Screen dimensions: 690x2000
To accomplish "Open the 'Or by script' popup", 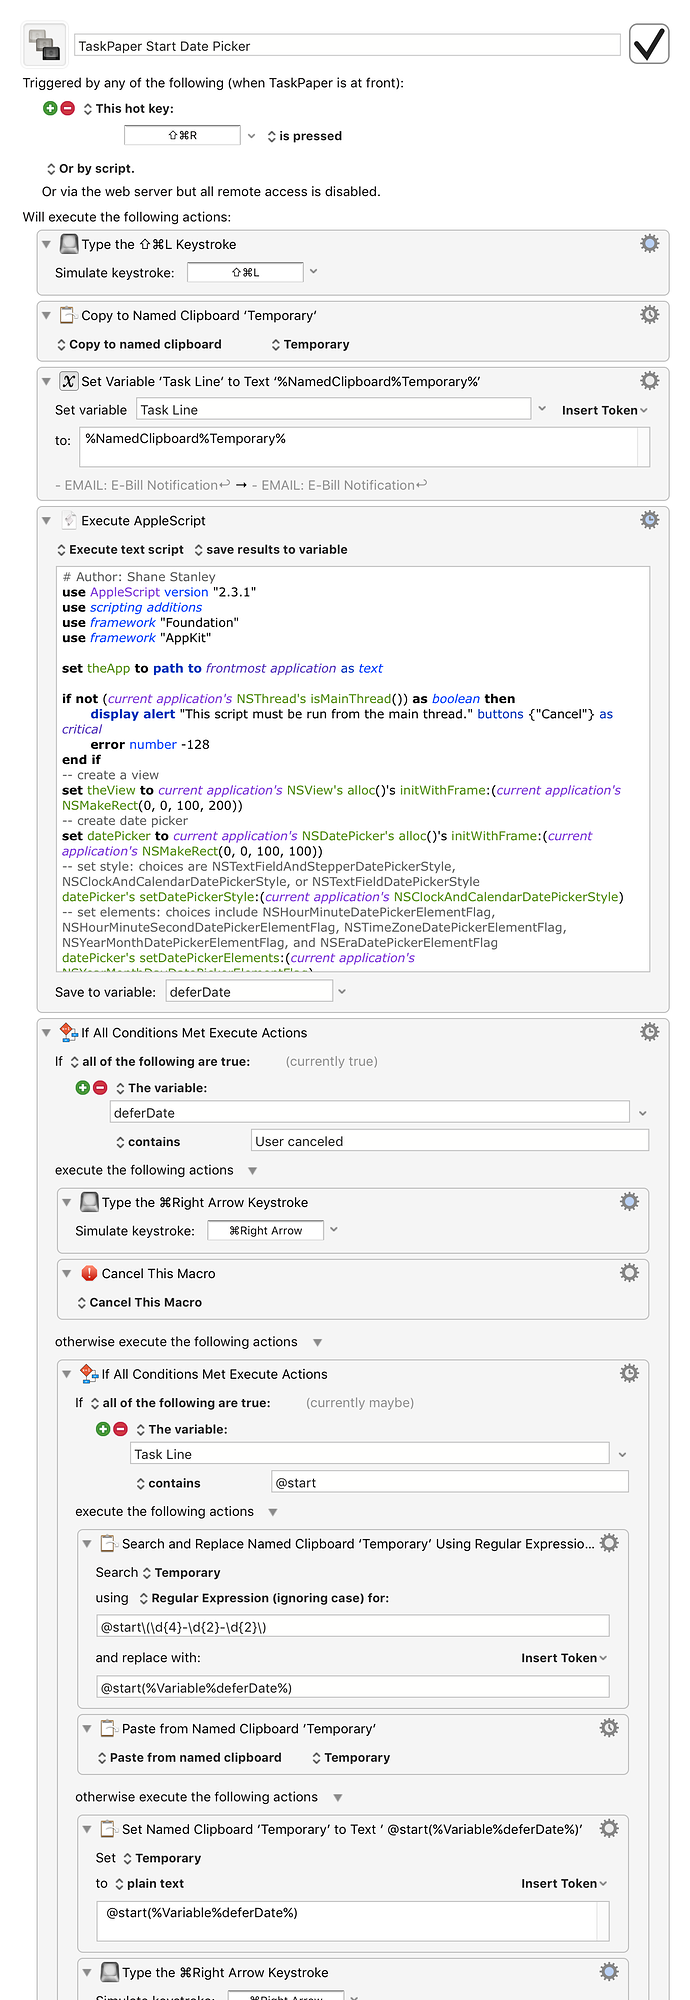I will pos(91,169).
